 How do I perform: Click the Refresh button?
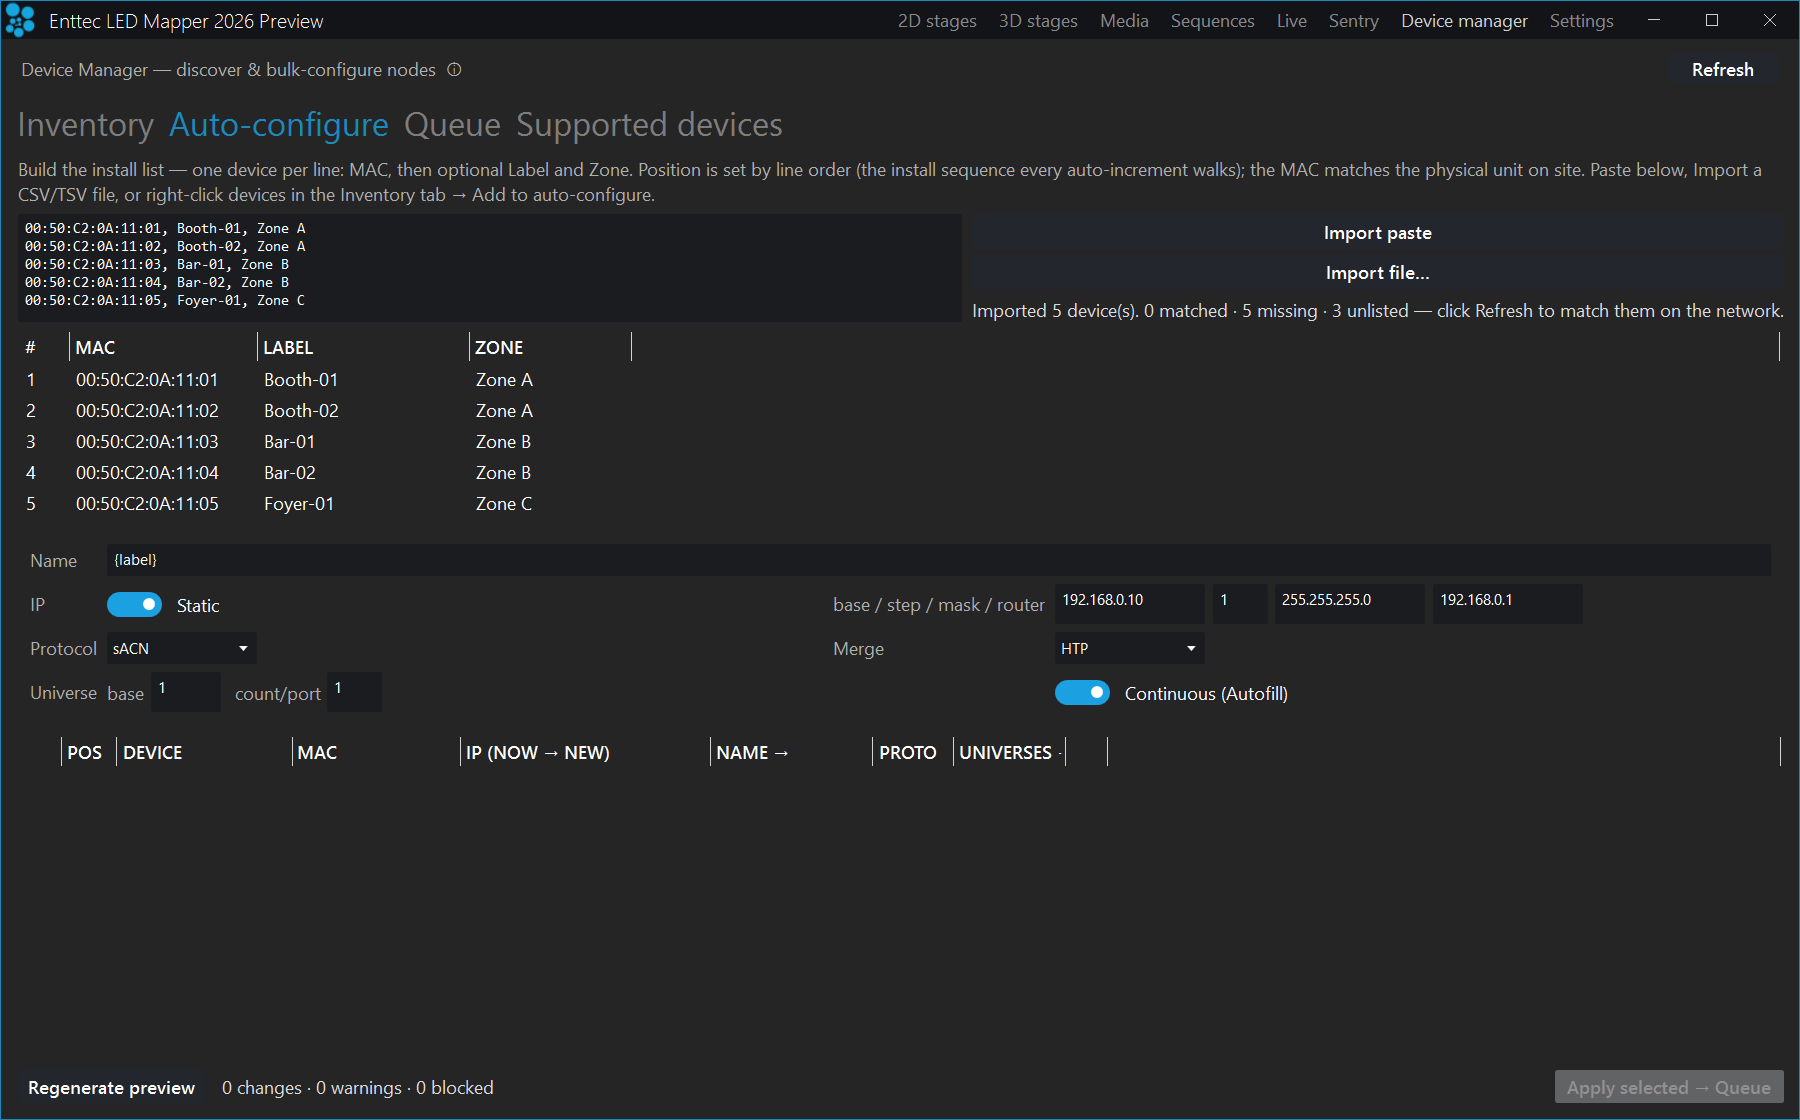(1722, 70)
